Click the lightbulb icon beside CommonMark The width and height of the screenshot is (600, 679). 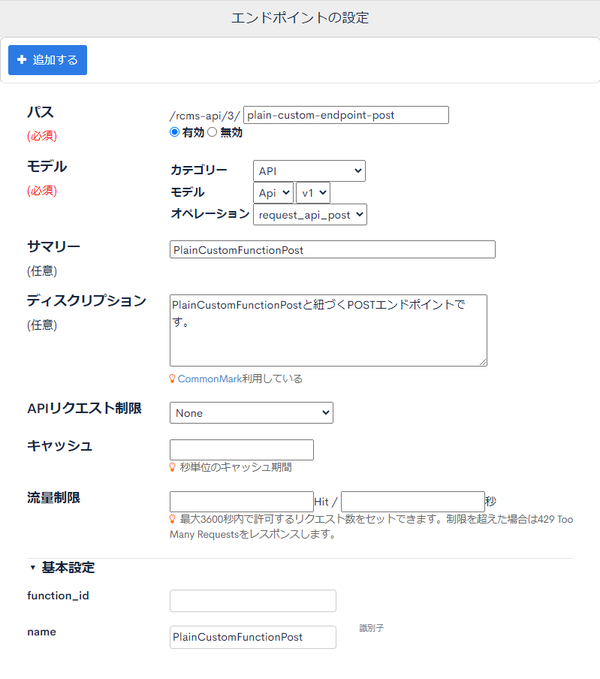[172, 379]
